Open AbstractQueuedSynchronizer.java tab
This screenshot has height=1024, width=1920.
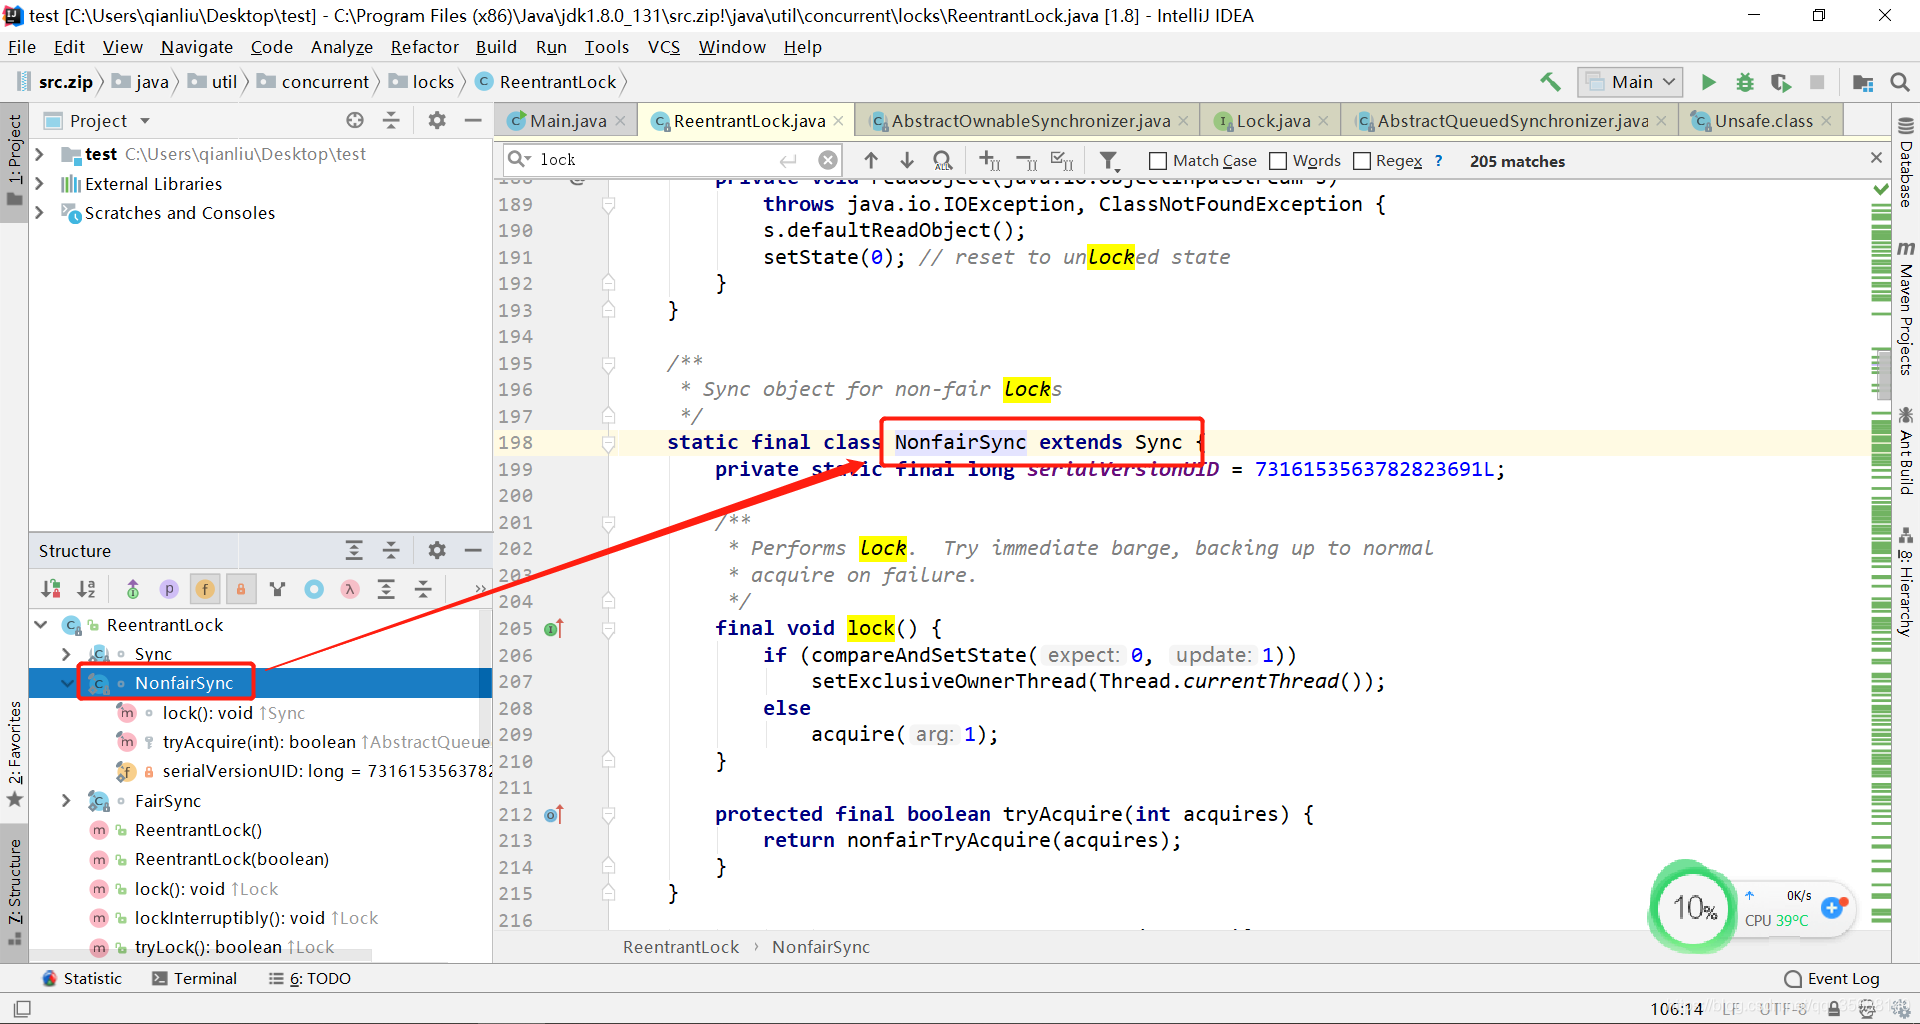pos(1511,121)
